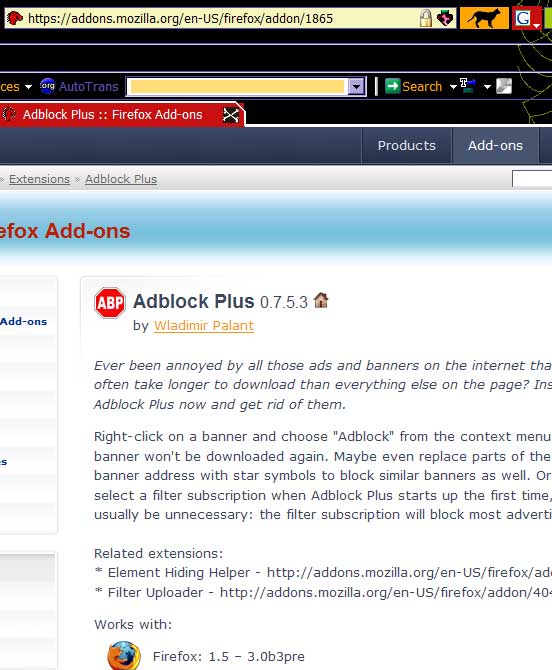Click the grey highlighter toolbar icon
This screenshot has height=670, width=552.
pyautogui.click(x=504, y=86)
